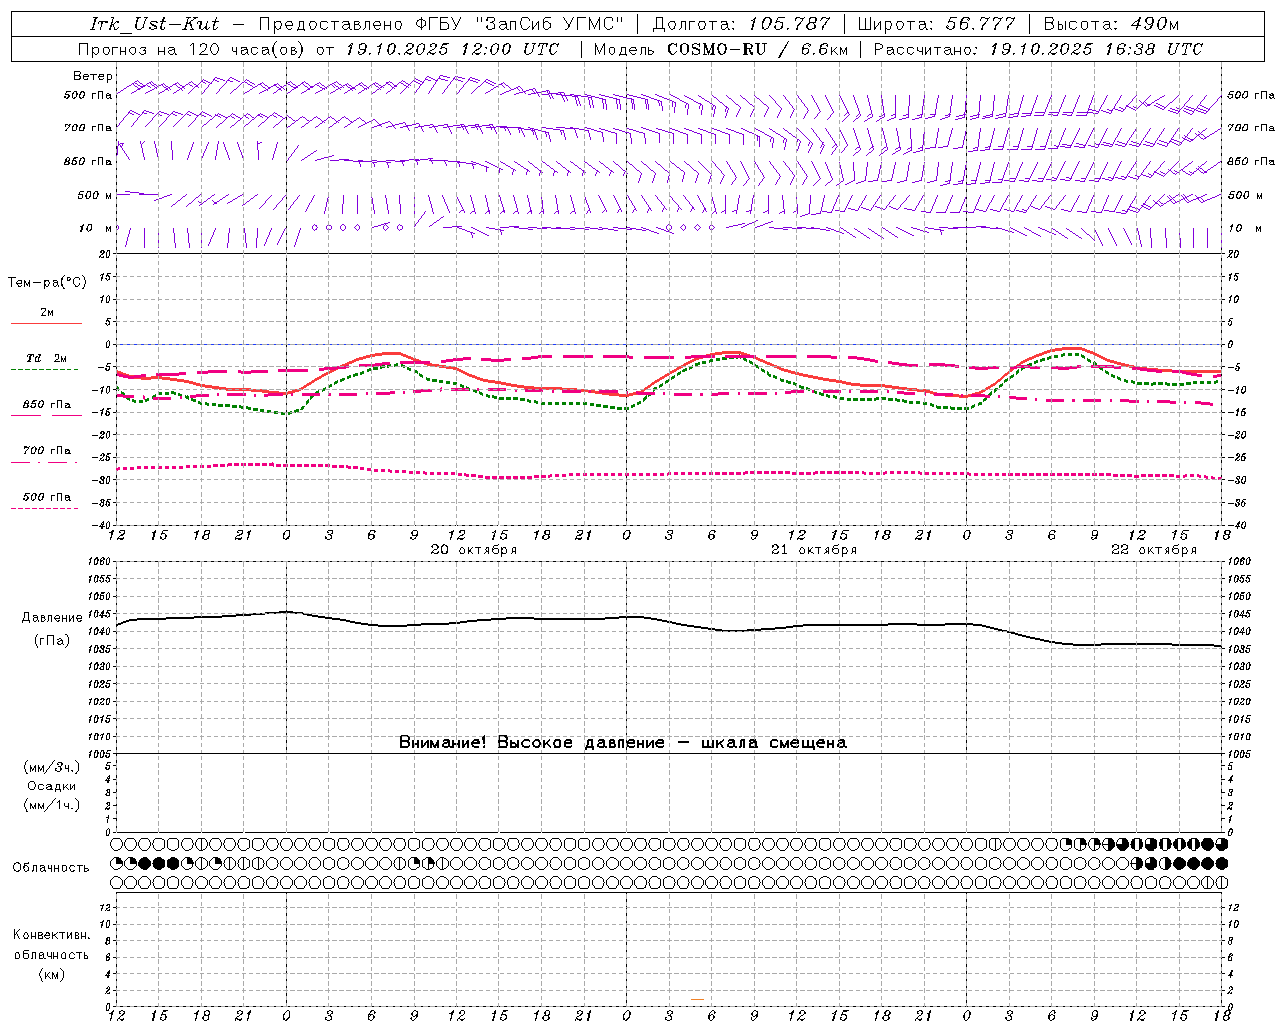Image resolution: width=1280 pixels, height=1024 pixels.
Task: Select Прогноз на 120 часа(ов) text
Action: point(193,49)
